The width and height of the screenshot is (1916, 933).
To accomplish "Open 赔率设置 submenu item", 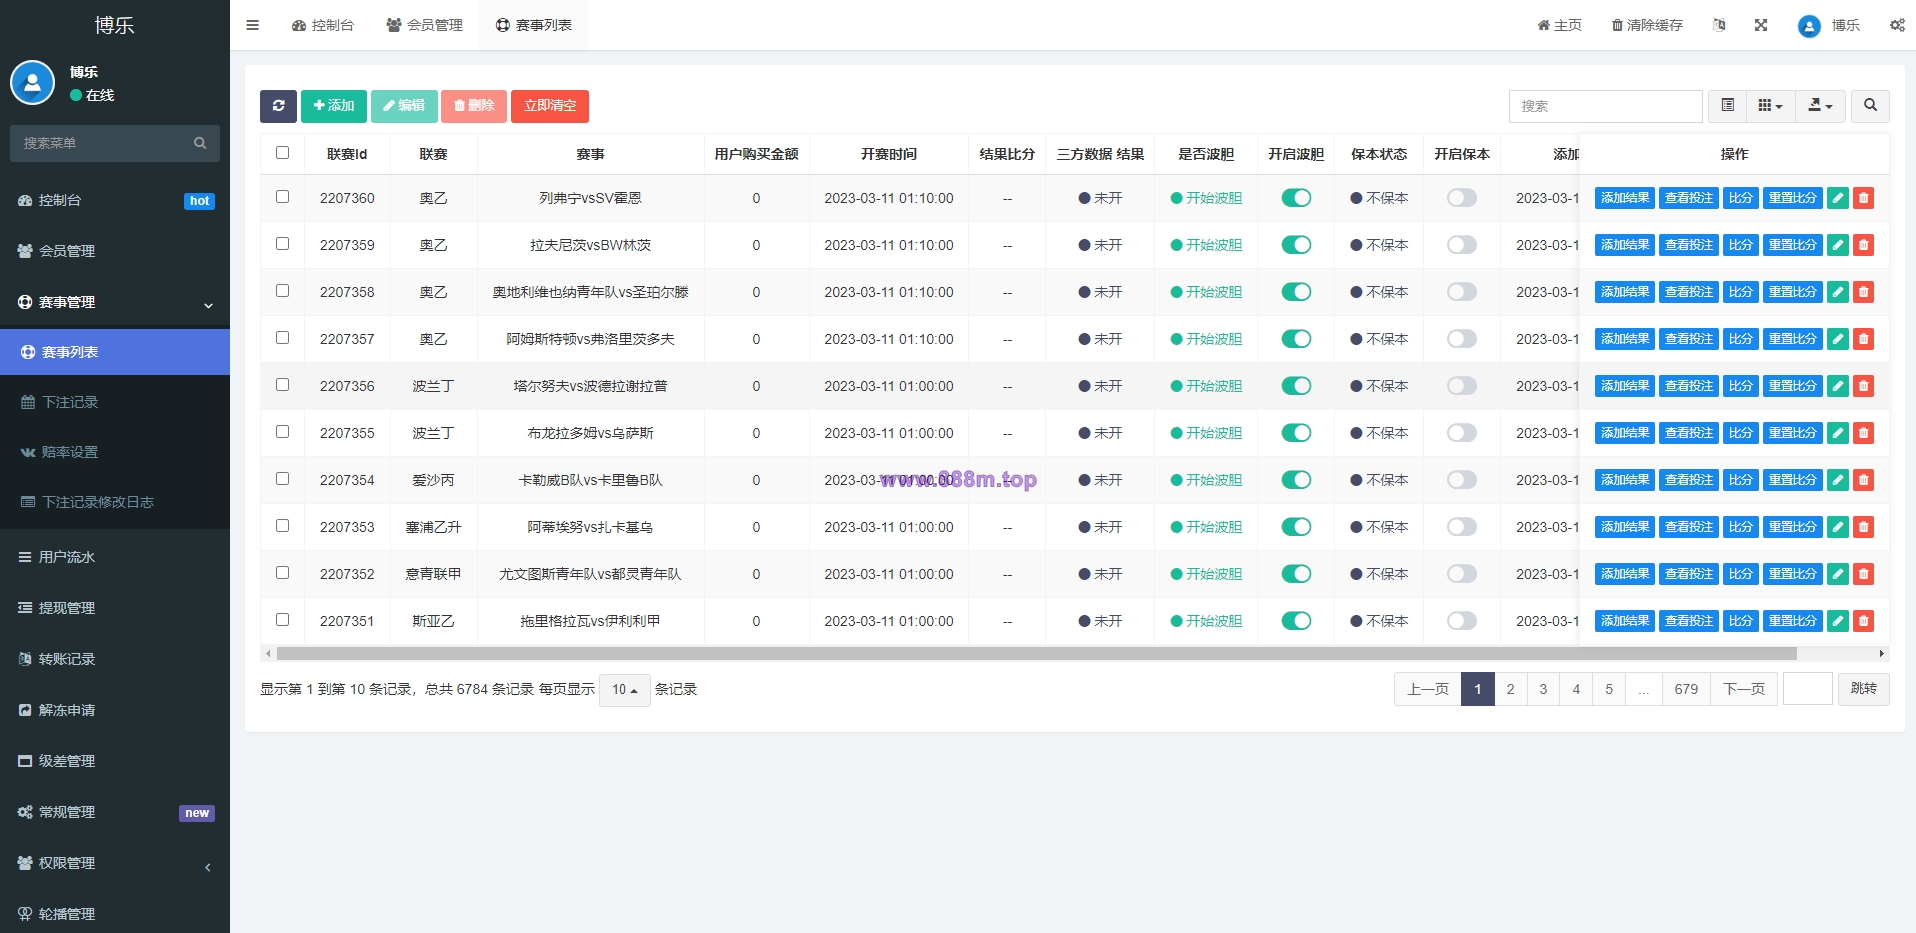I will coord(115,452).
